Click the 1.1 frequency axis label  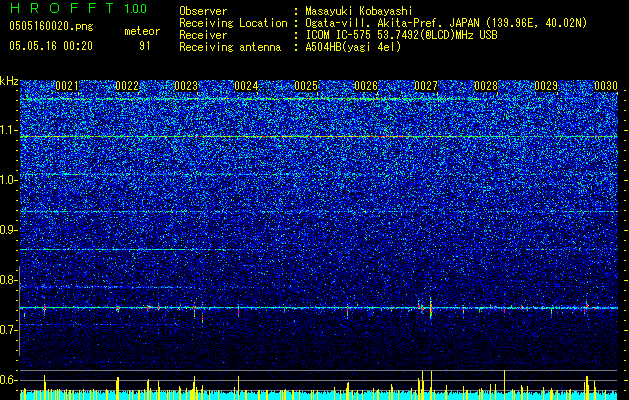click(8, 130)
